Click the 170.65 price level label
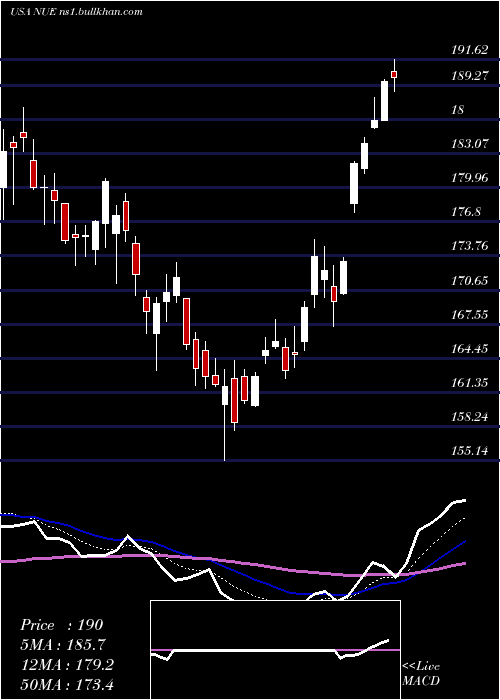Viewport: 500px width, 700px height. 469,281
